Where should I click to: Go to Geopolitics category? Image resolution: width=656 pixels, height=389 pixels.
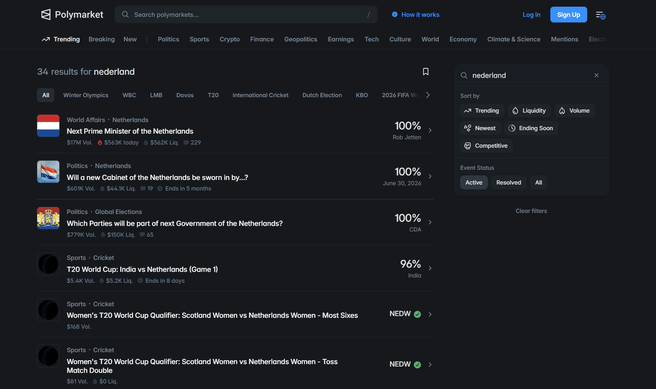(300, 39)
